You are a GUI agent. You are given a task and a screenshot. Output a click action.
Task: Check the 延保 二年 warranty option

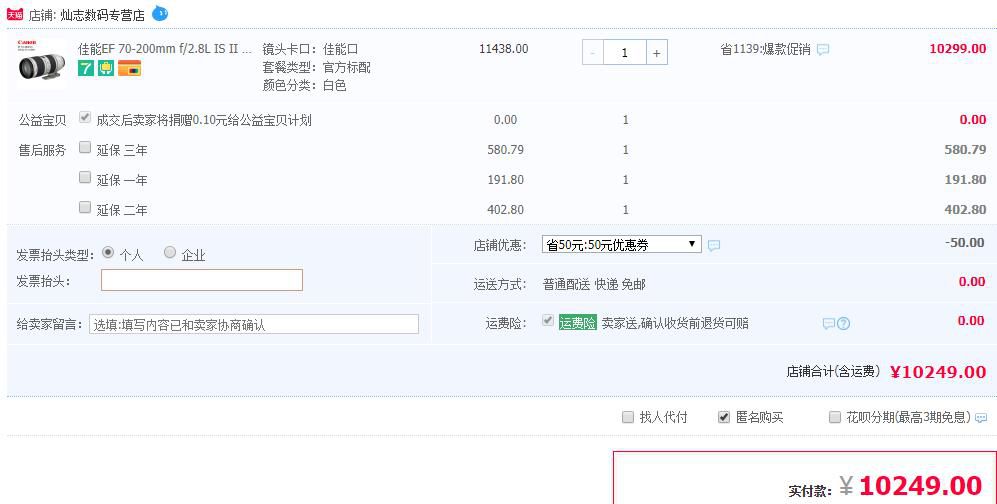click(x=85, y=207)
